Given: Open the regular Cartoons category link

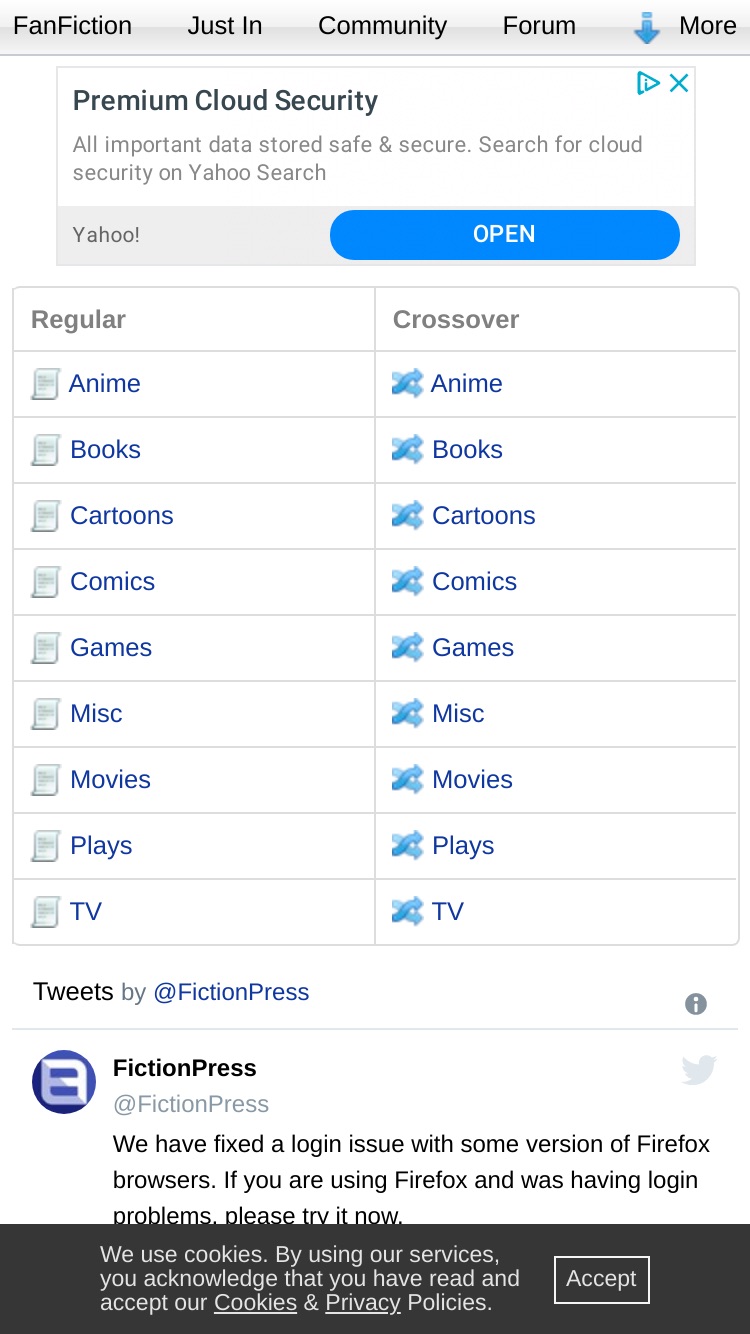Looking at the screenshot, I should click(122, 515).
